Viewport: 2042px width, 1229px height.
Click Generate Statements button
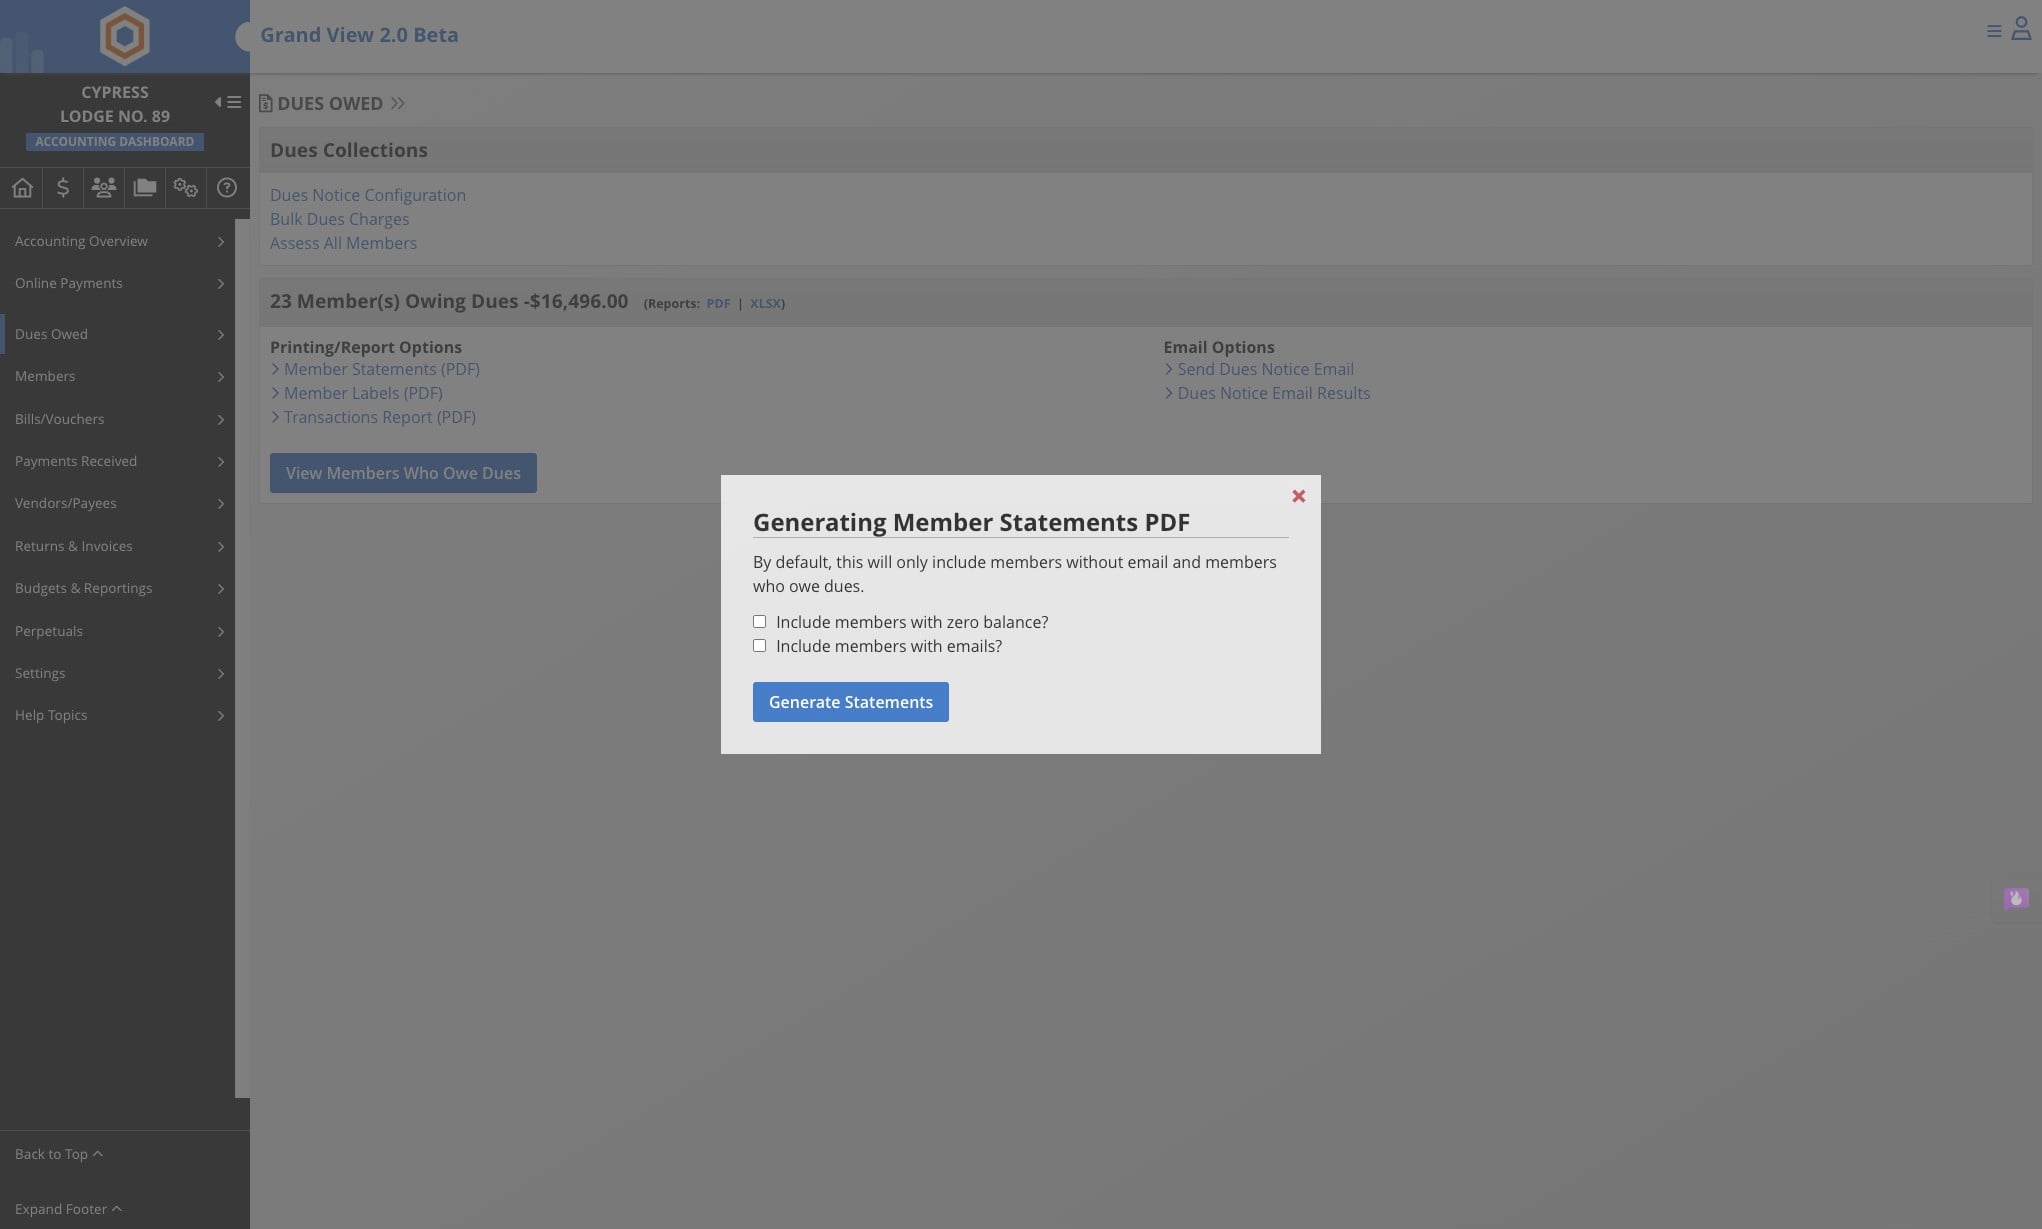(x=851, y=702)
